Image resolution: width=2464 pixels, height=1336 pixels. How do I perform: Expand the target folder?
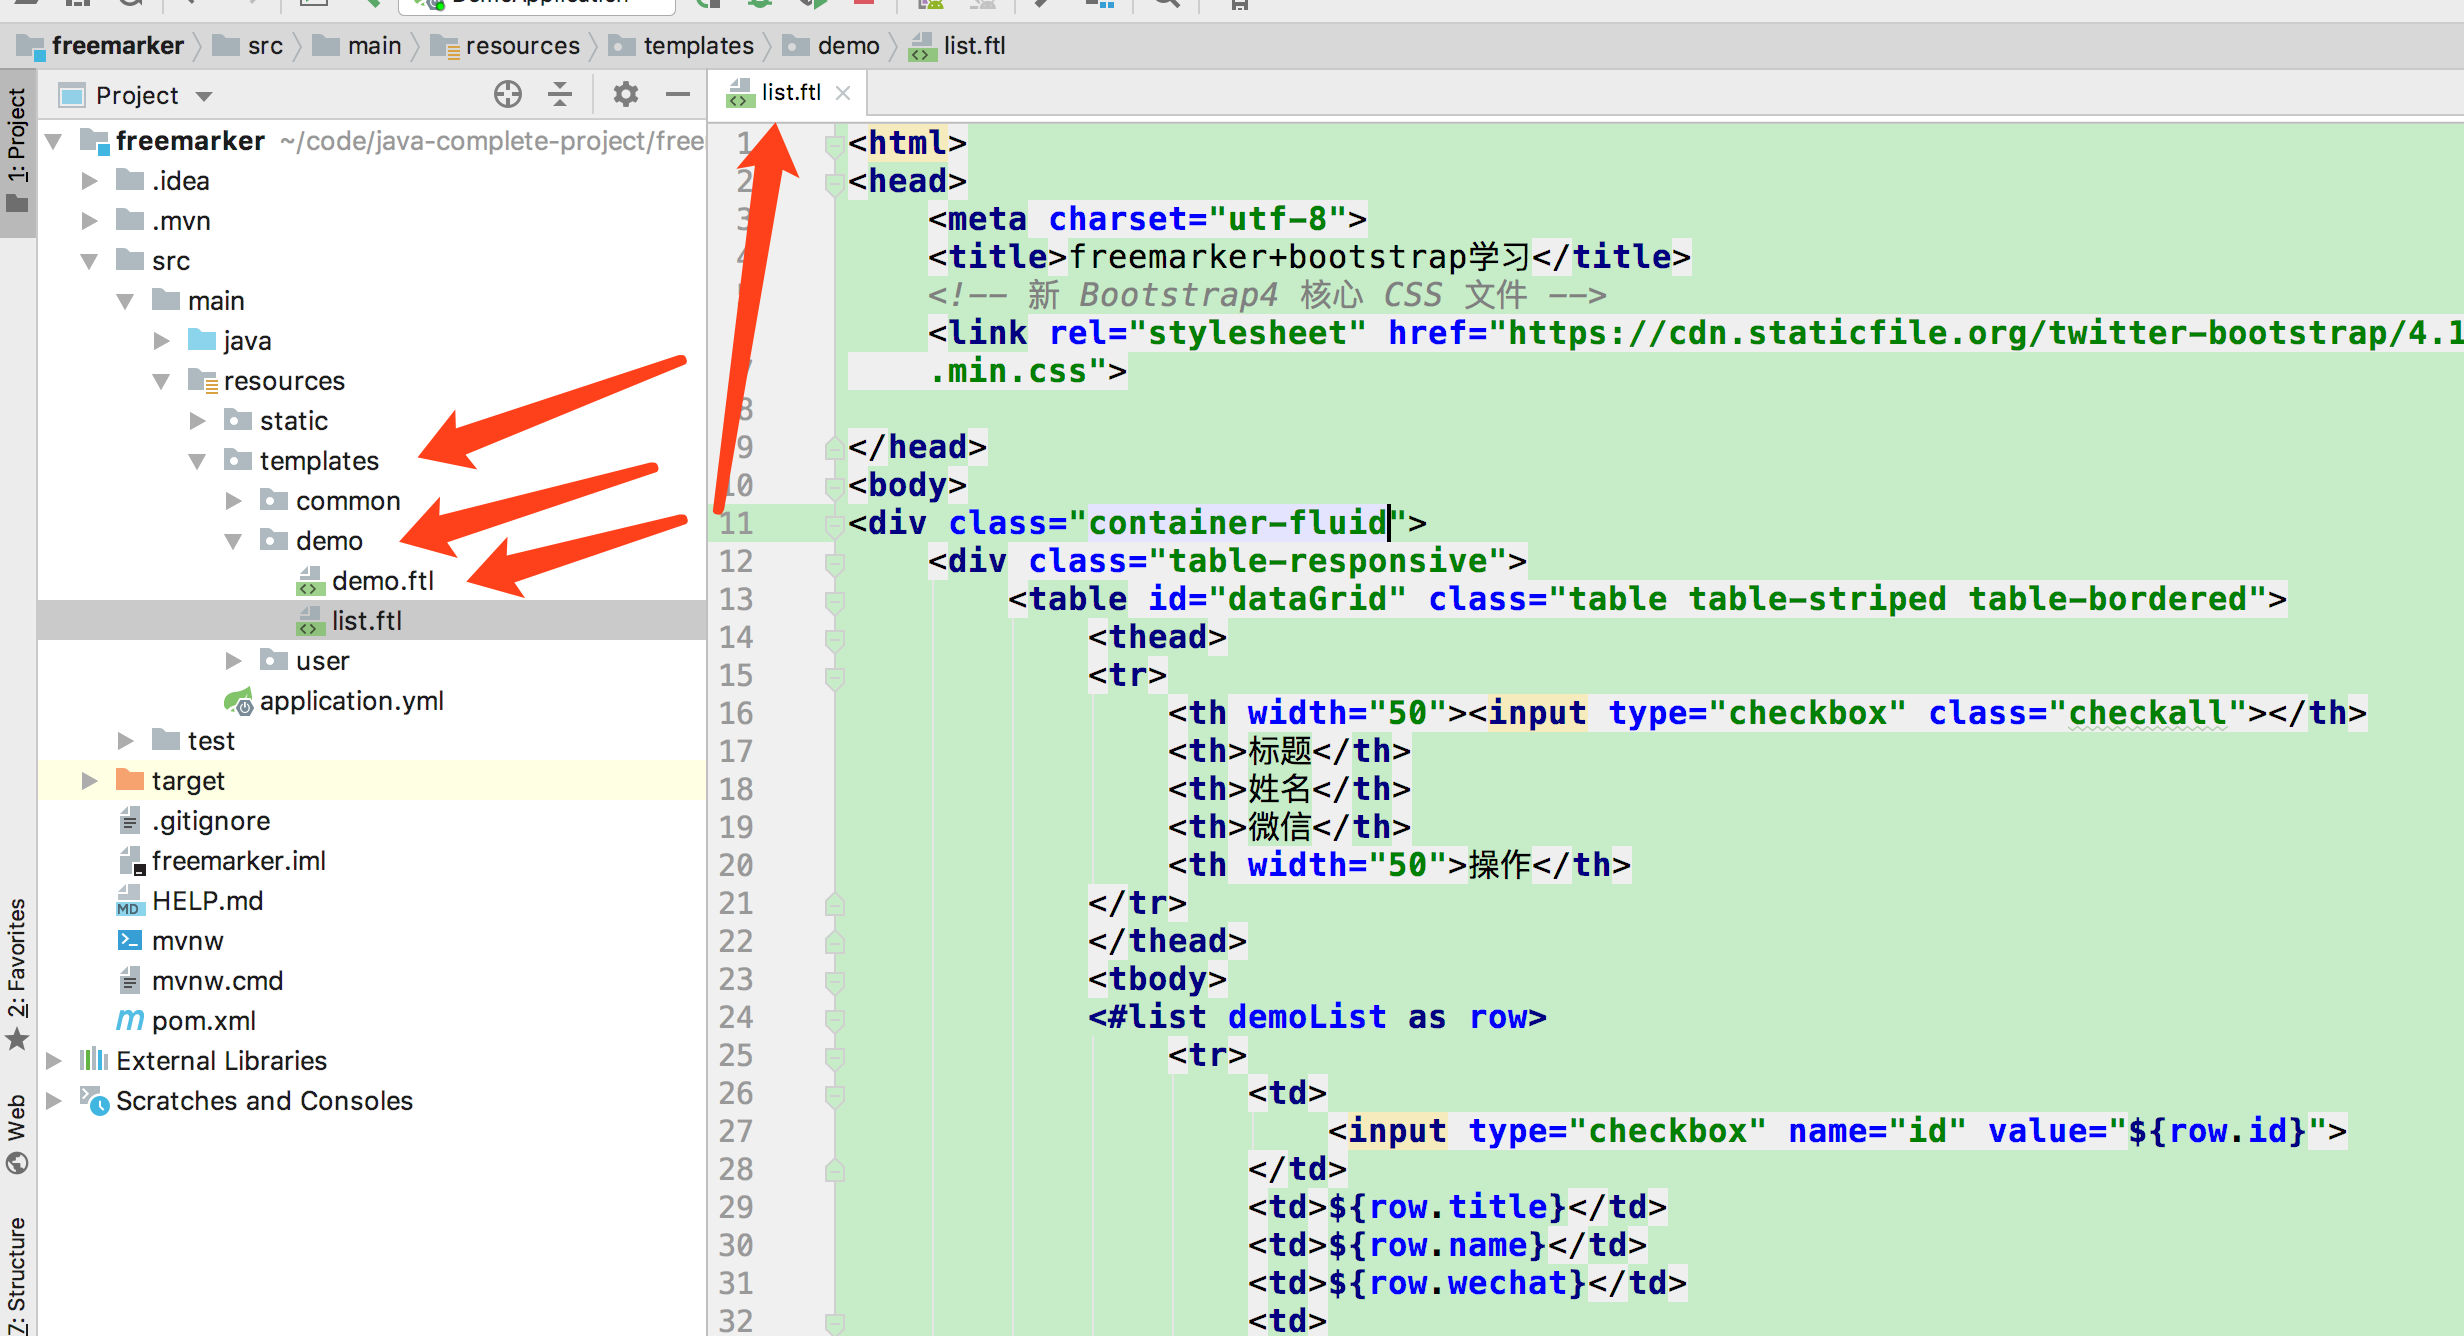pyautogui.click(x=90, y=781)
